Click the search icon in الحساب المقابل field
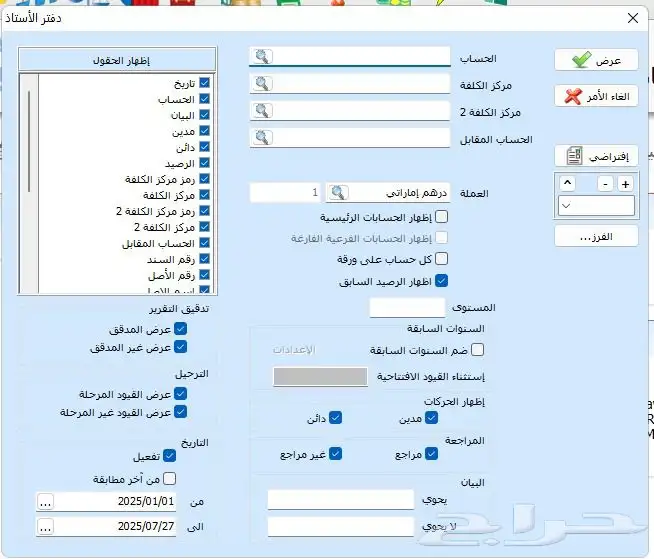 (x=262, y=137)
